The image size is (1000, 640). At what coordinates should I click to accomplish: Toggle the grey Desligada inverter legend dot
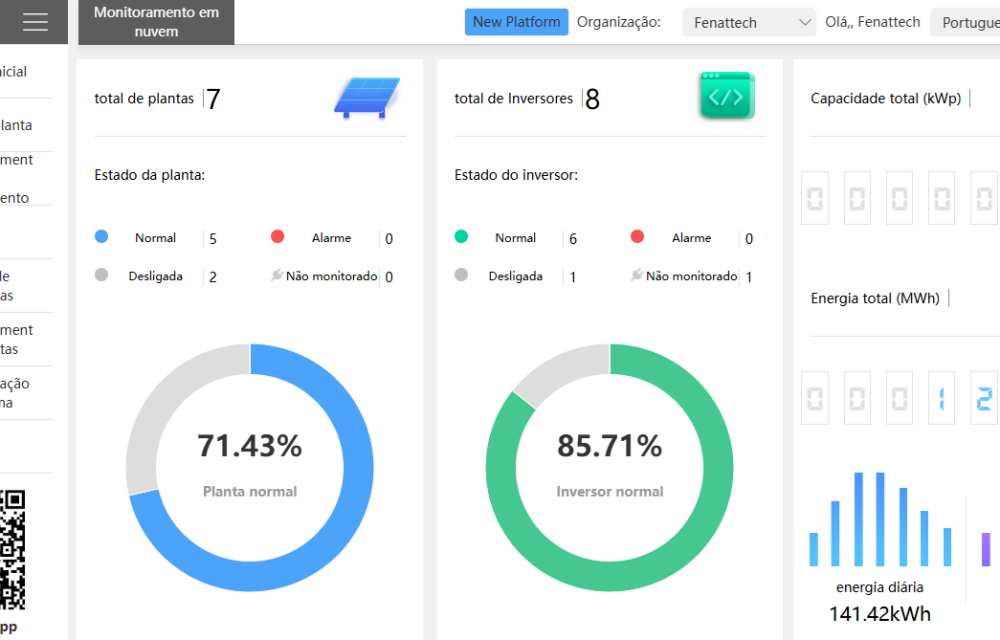[x=461, y=275]
